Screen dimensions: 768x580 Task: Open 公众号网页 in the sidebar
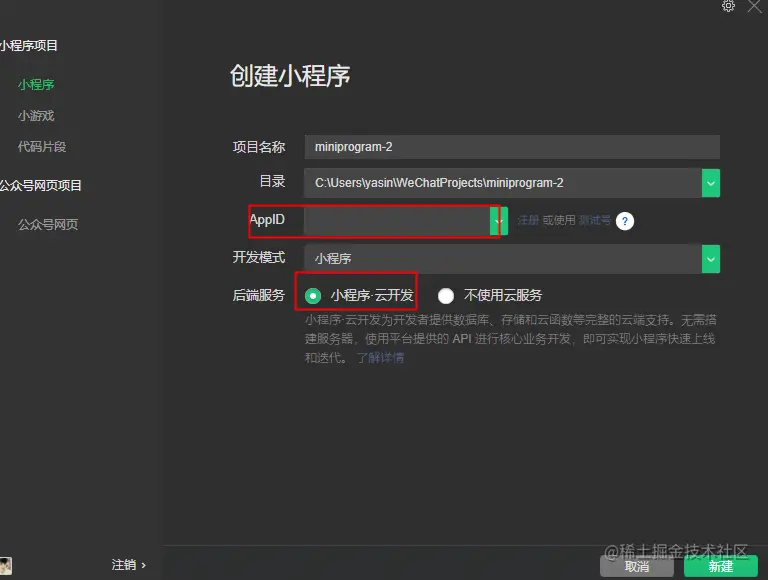48,224
